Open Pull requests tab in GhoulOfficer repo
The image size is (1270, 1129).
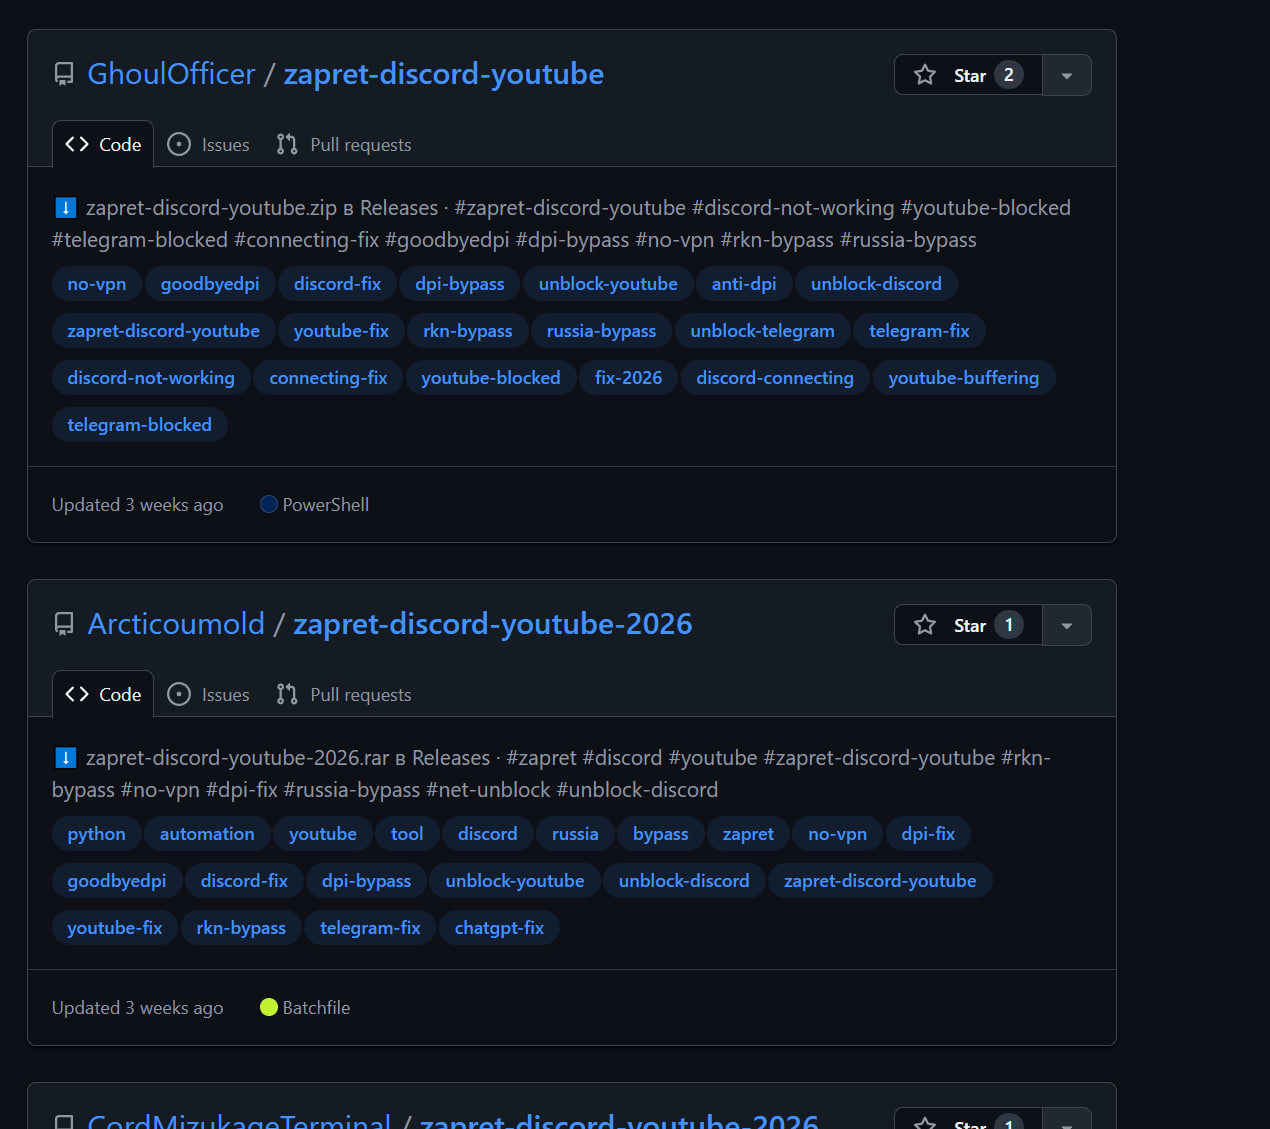click(x=344, y=144)
